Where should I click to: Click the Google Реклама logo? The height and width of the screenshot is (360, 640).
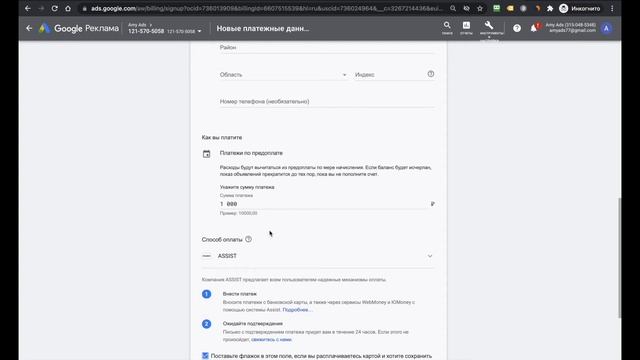[78, 28]
